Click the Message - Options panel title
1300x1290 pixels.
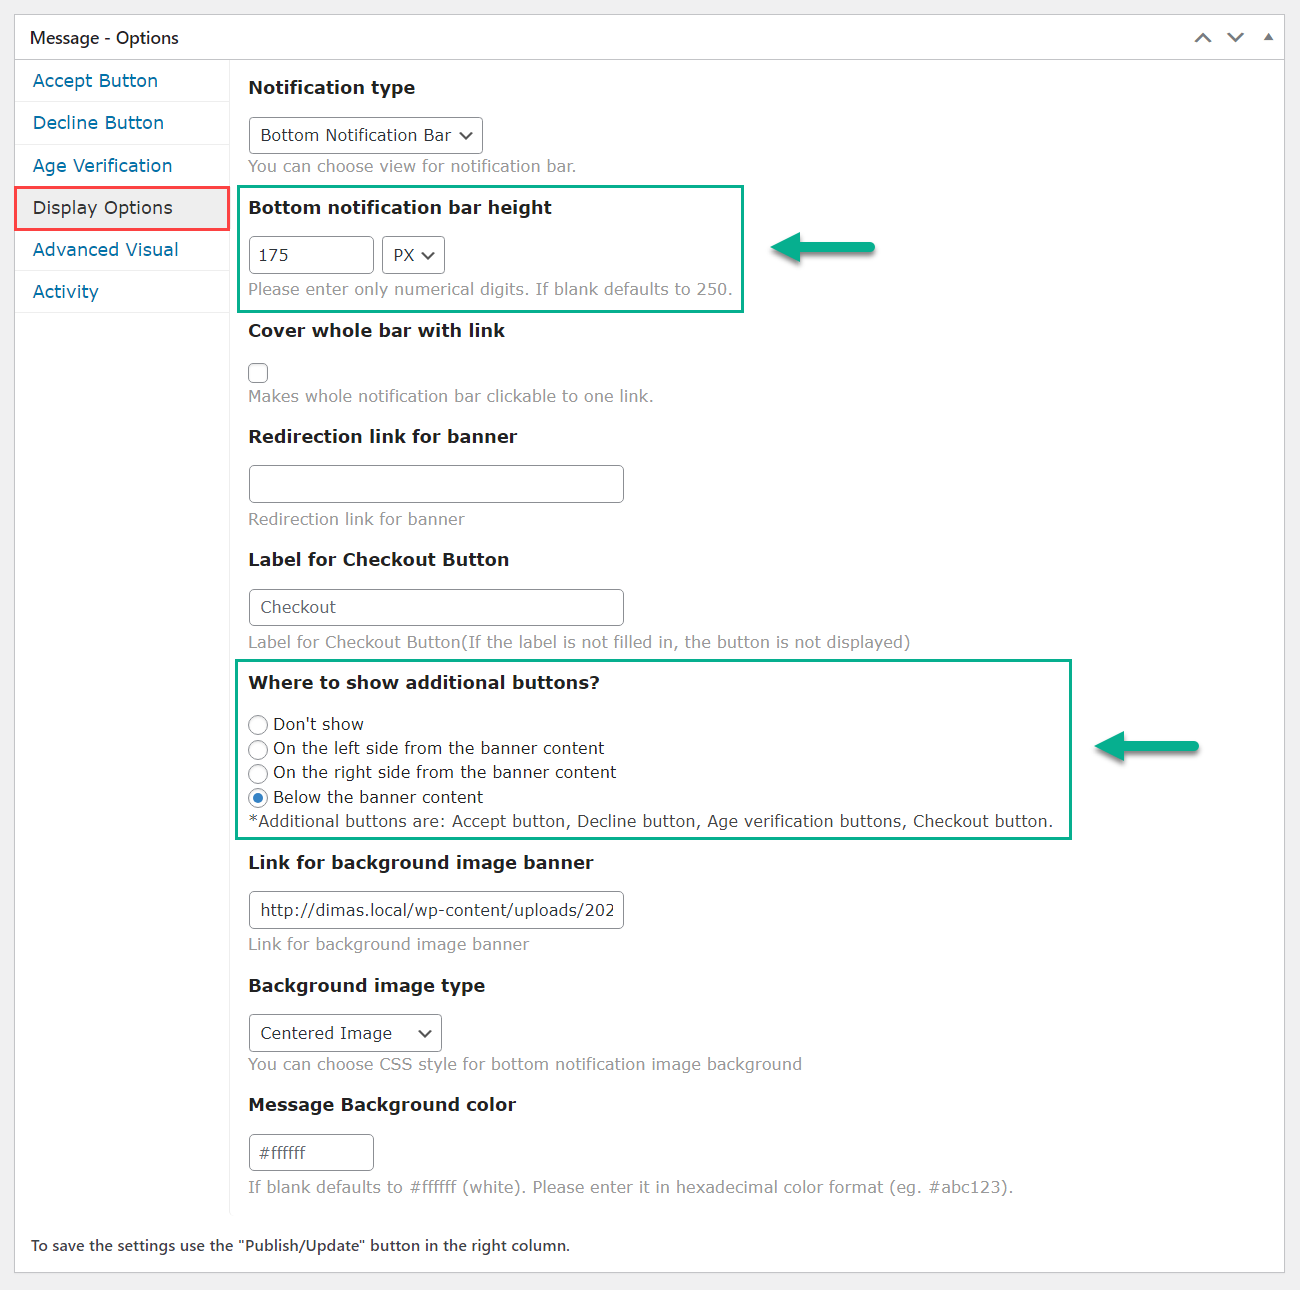point(104,38)
